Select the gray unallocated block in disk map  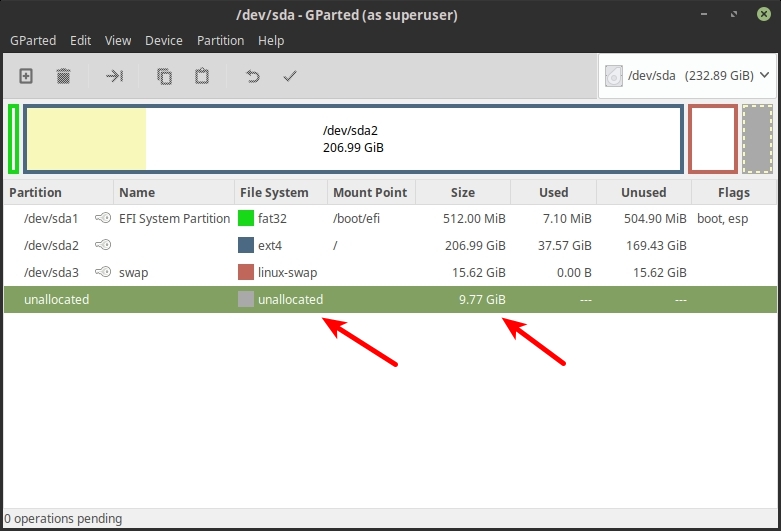758,139
